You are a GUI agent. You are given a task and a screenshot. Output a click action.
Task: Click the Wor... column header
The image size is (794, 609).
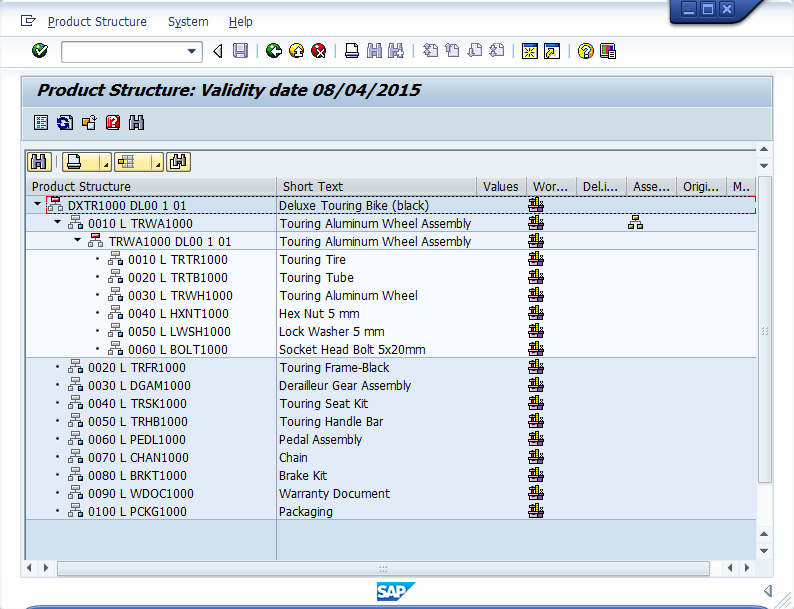tap(551, 186)
